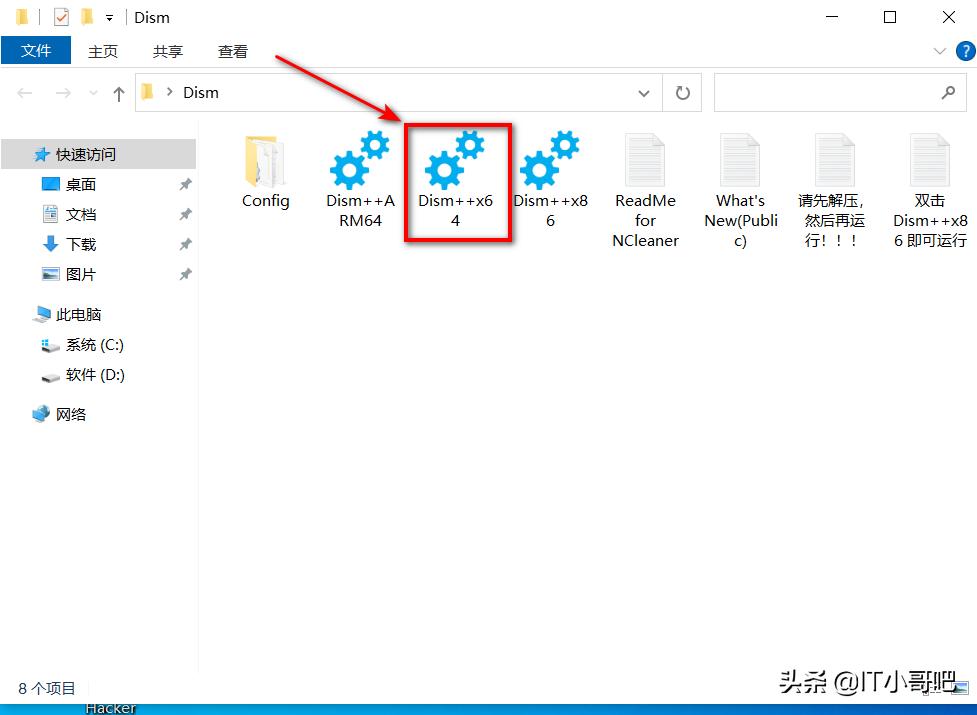
Task: Open 桌面 in the navigation pane
Action: click(x=81, y=184)
